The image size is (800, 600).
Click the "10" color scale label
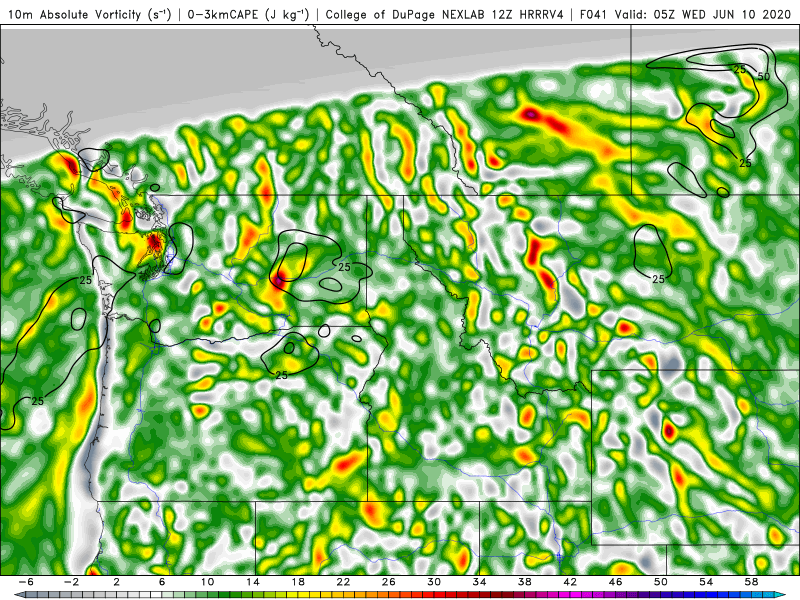(207, 582)
